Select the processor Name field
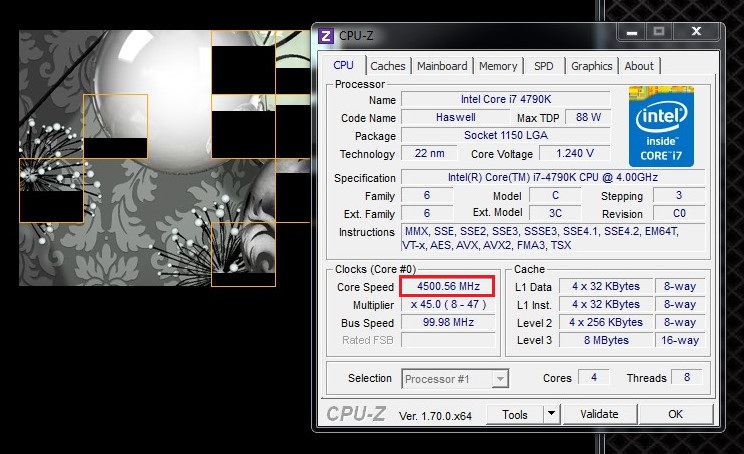This screenshot has width=744, height=454. pos(505,100)
